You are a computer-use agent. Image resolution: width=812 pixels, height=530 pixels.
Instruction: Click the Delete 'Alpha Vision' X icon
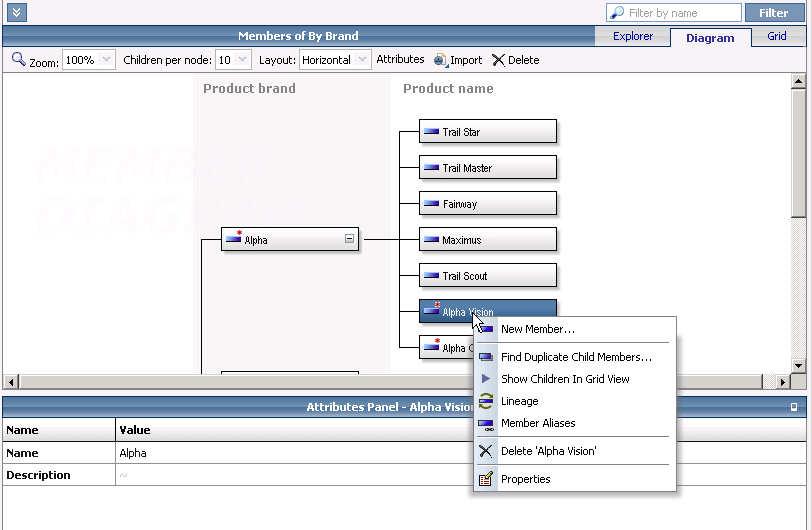[x=486, y=451]
